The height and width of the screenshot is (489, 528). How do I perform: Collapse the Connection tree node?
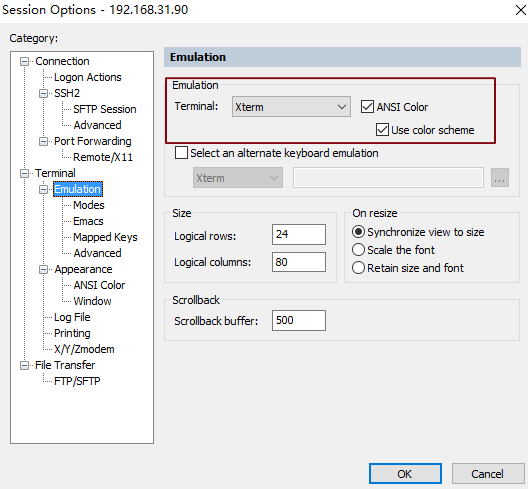pos(24,61)
